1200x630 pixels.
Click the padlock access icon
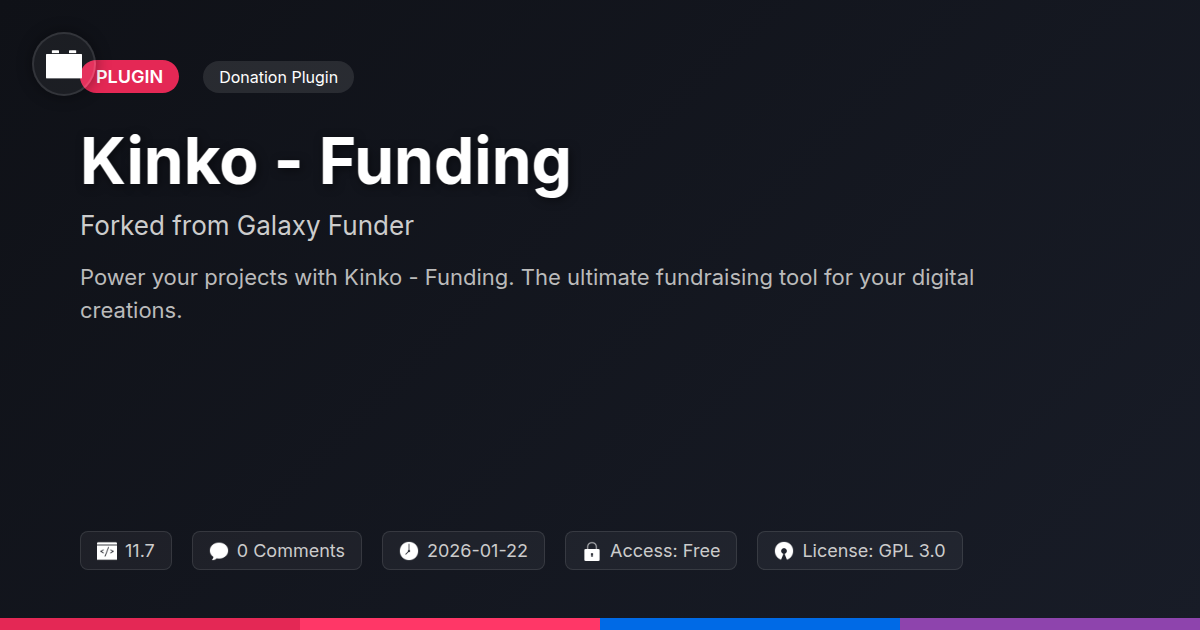coord(591,551)
